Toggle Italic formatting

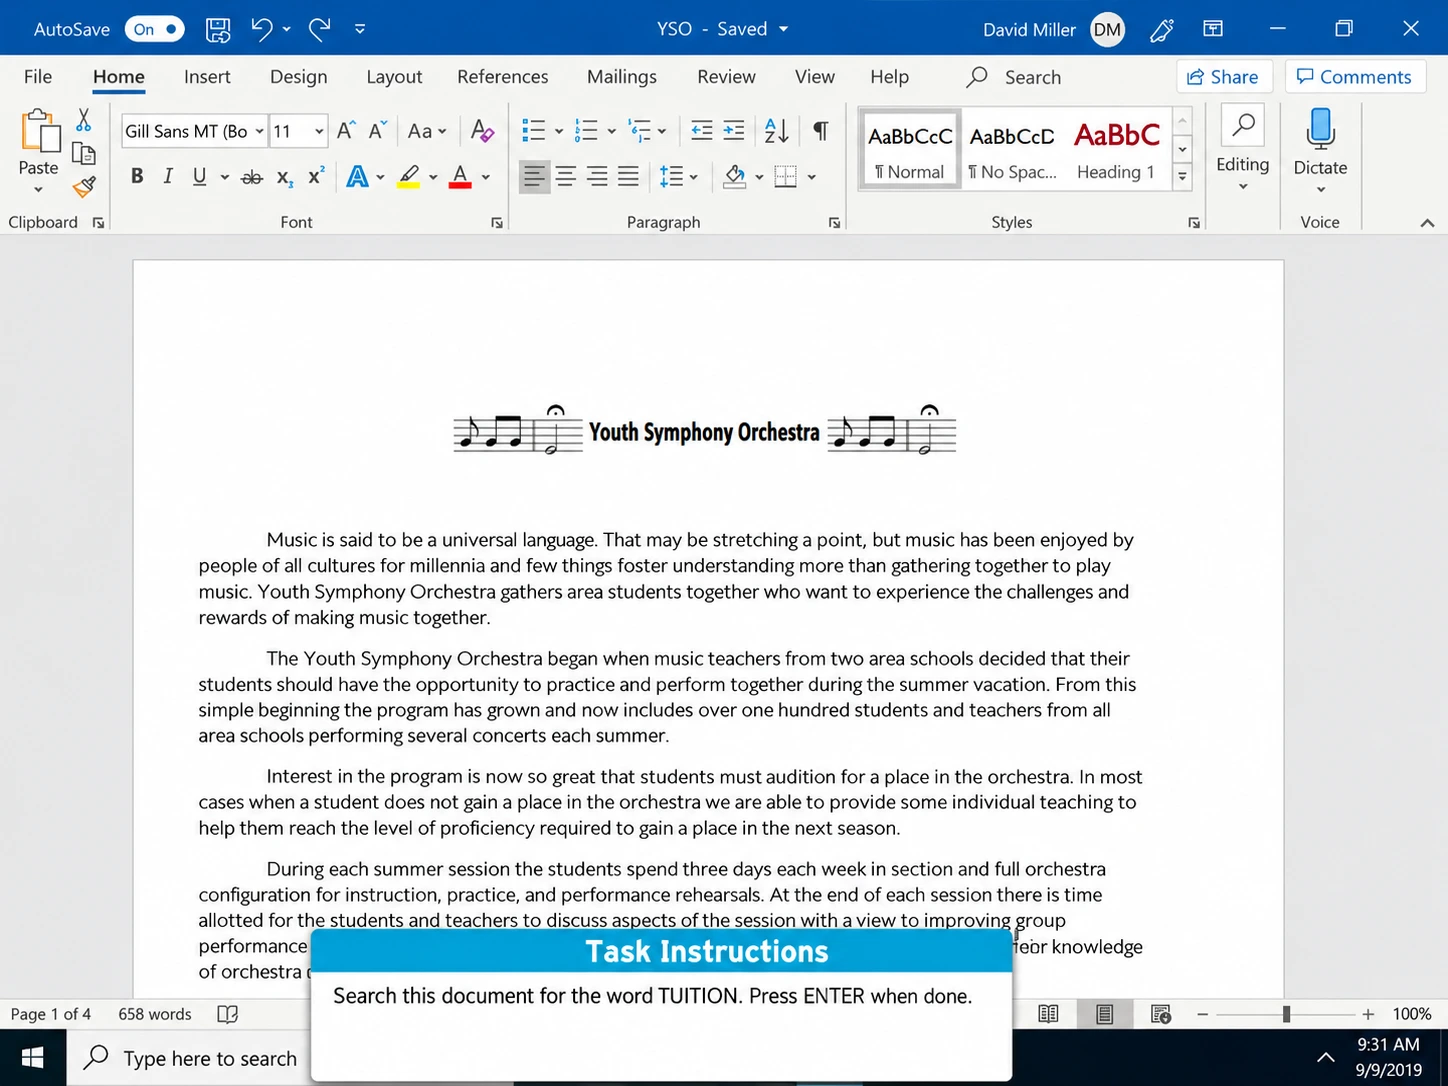[x=168, y=177]
